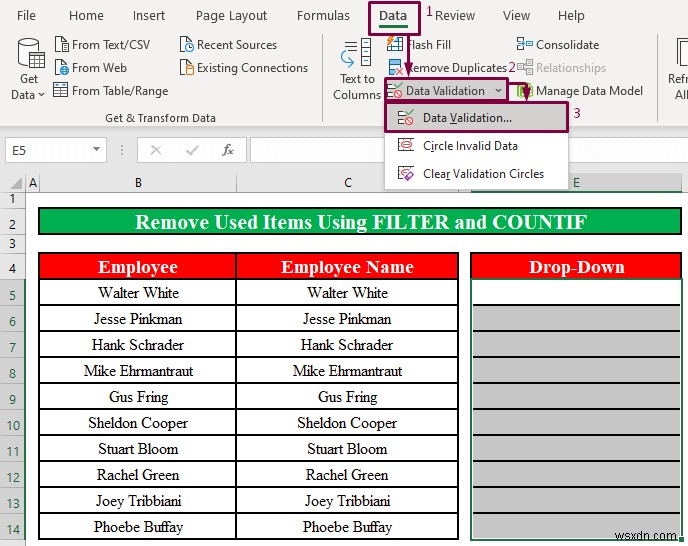
Task: Select column B header
Action: (138, 183)
